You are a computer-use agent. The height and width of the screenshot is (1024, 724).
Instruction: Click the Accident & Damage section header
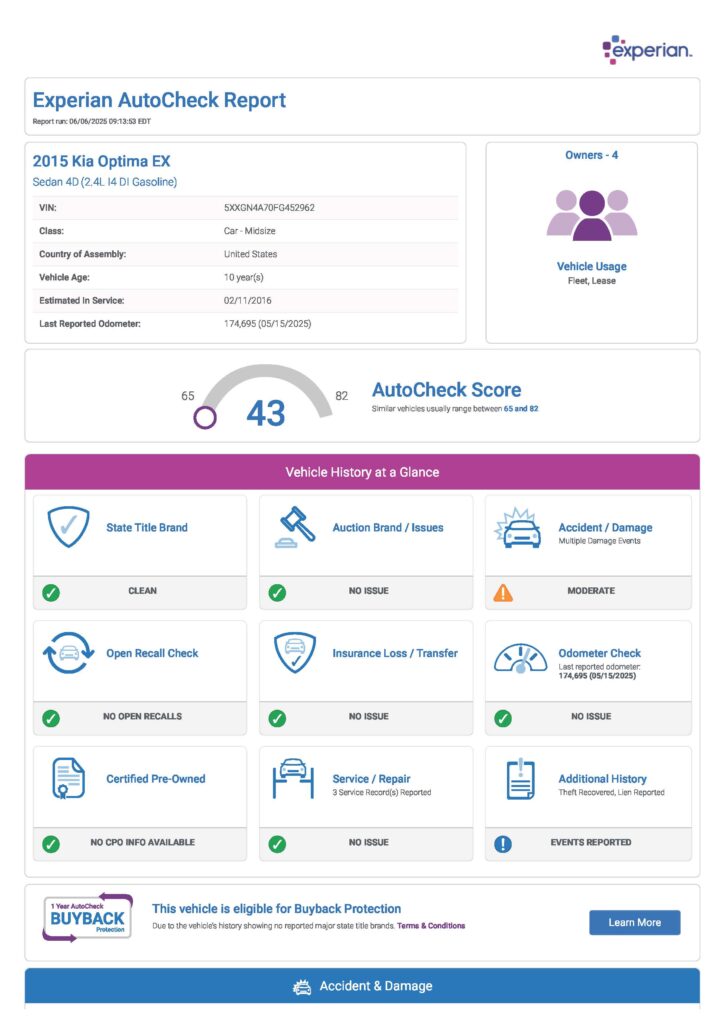[362, 986]
